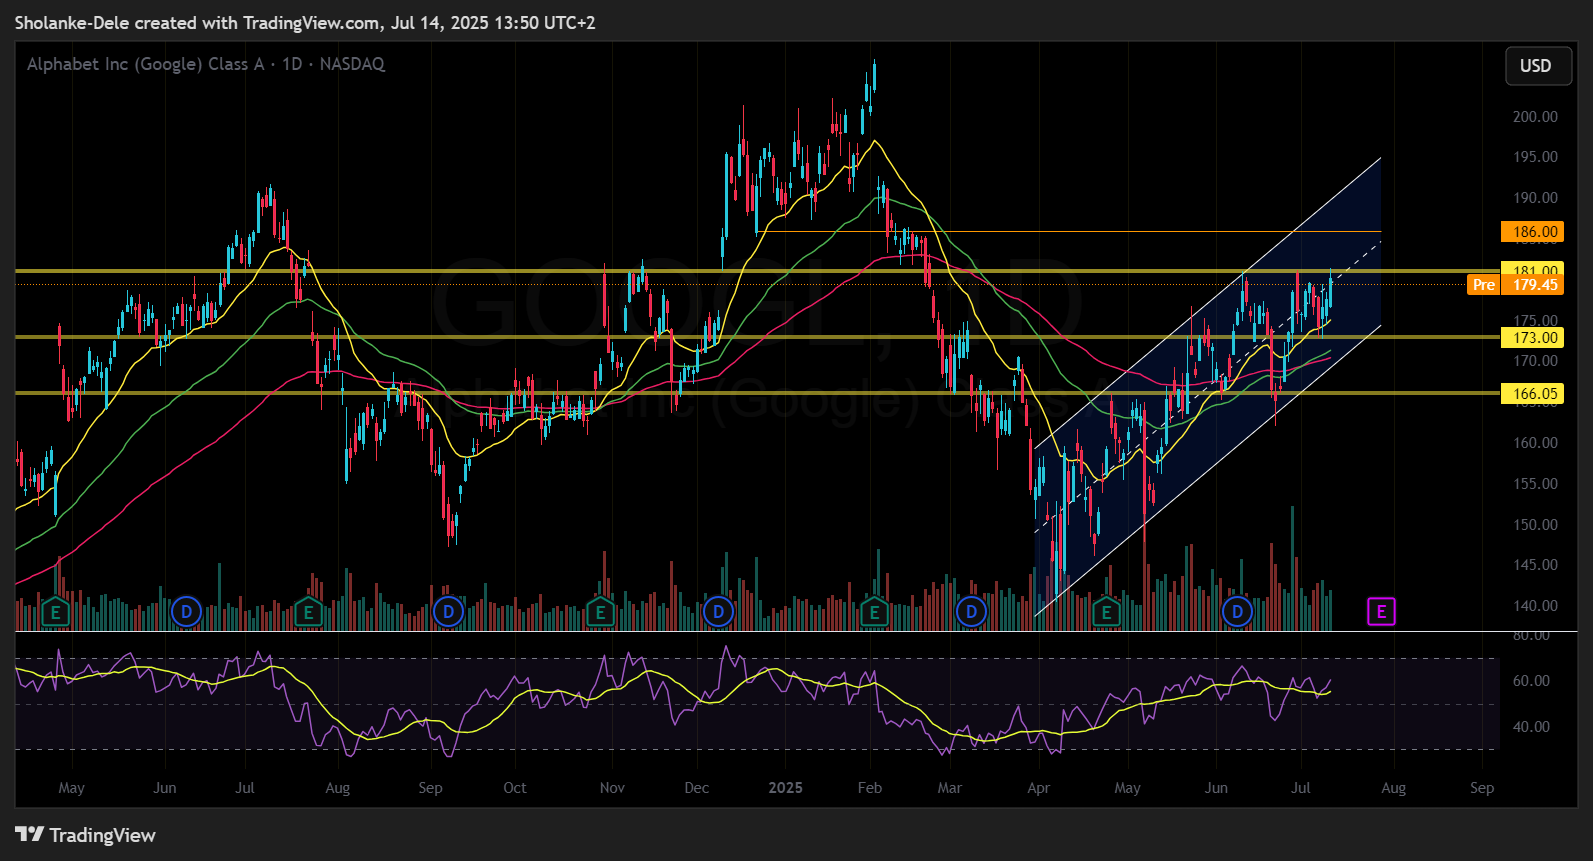Click the TradingView logo at bottom left
The image size is (1593, 861).
coord(86,835)
